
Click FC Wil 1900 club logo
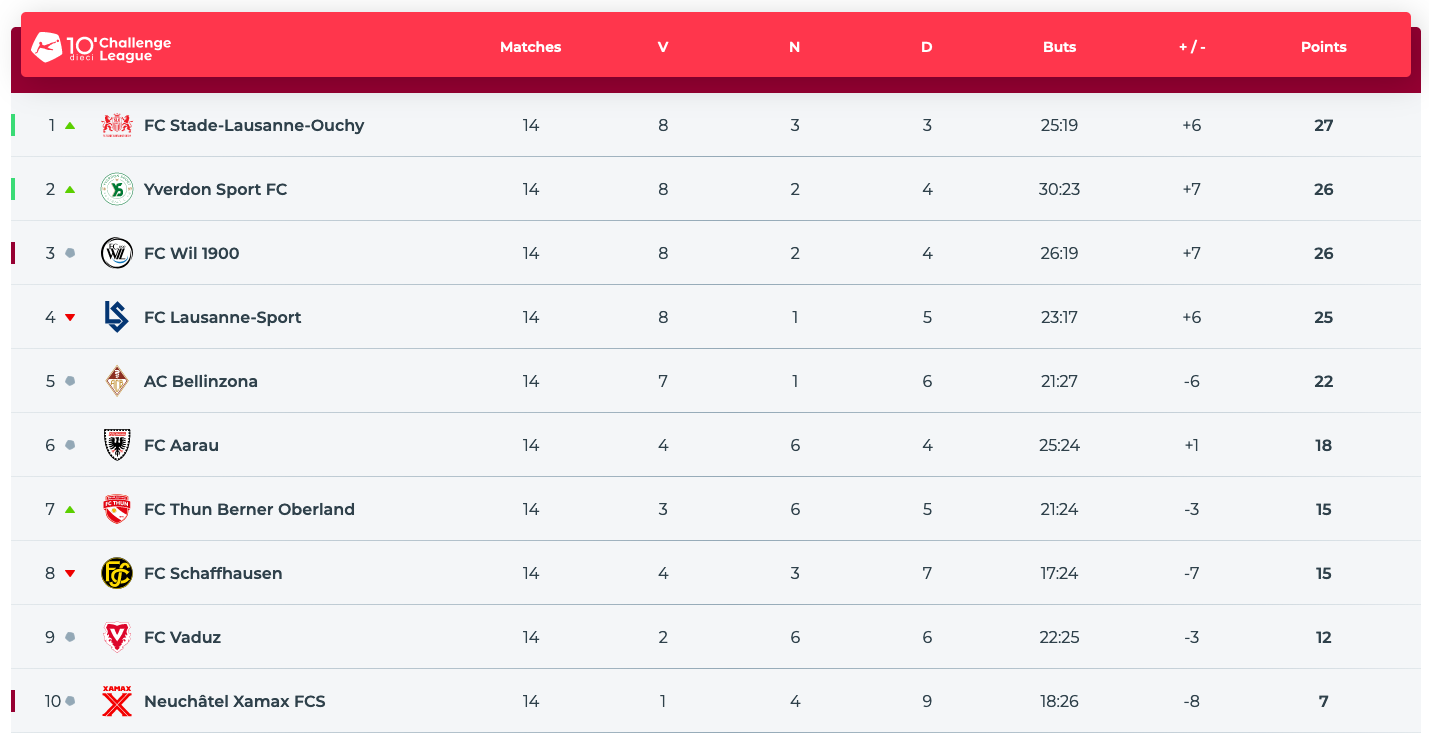117,253
